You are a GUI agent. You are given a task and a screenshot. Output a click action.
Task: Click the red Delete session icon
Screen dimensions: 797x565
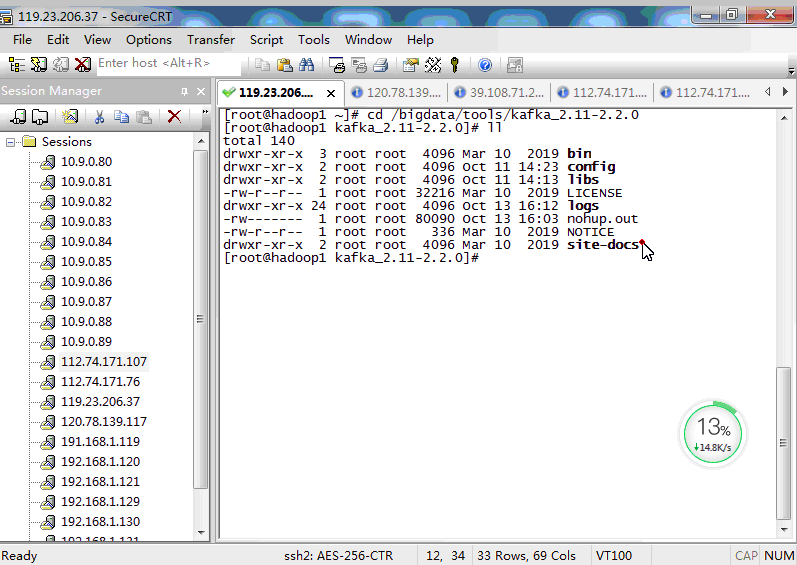coord(174,116)
